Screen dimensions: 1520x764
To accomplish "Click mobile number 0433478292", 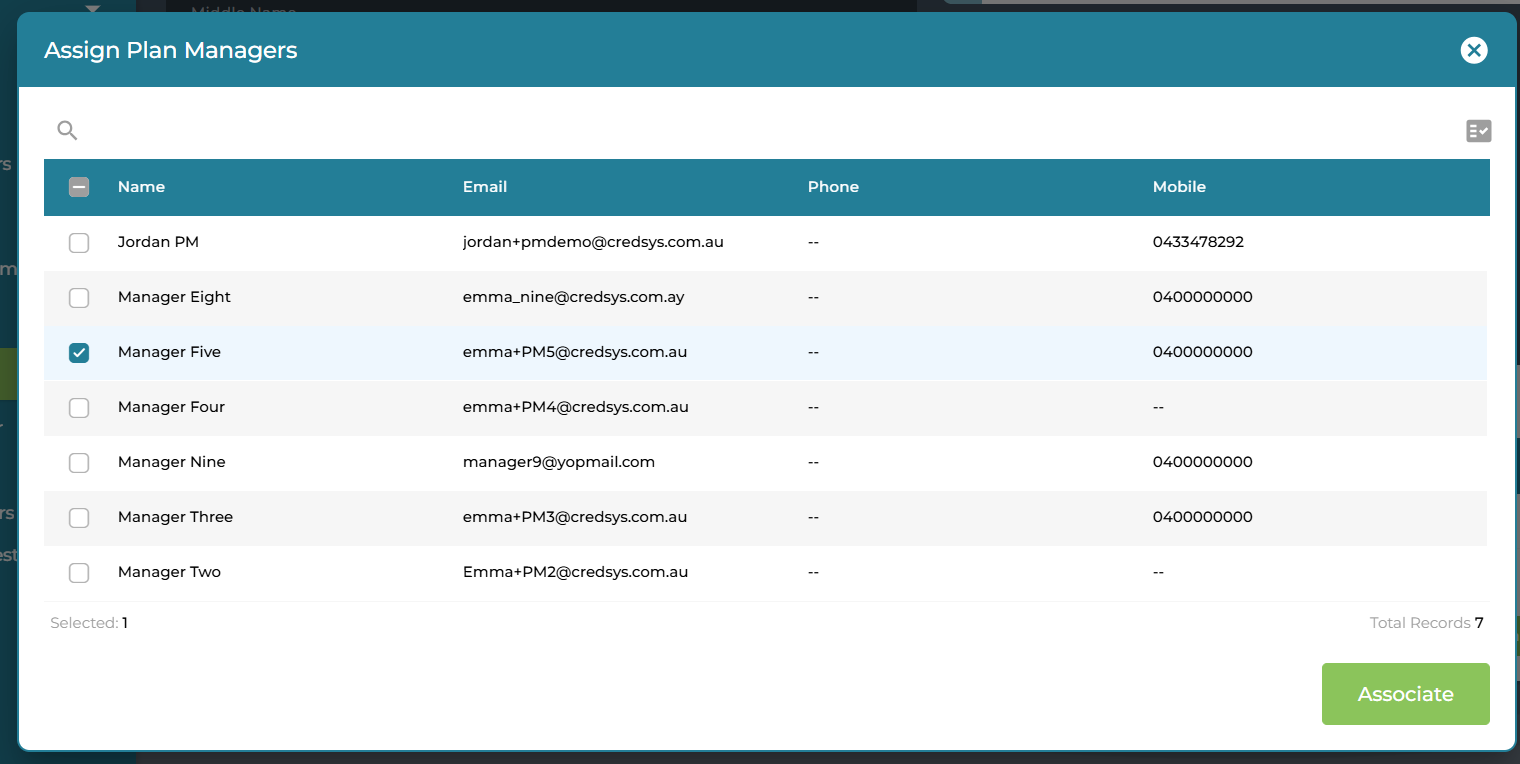I will [x=1198, y=242].
